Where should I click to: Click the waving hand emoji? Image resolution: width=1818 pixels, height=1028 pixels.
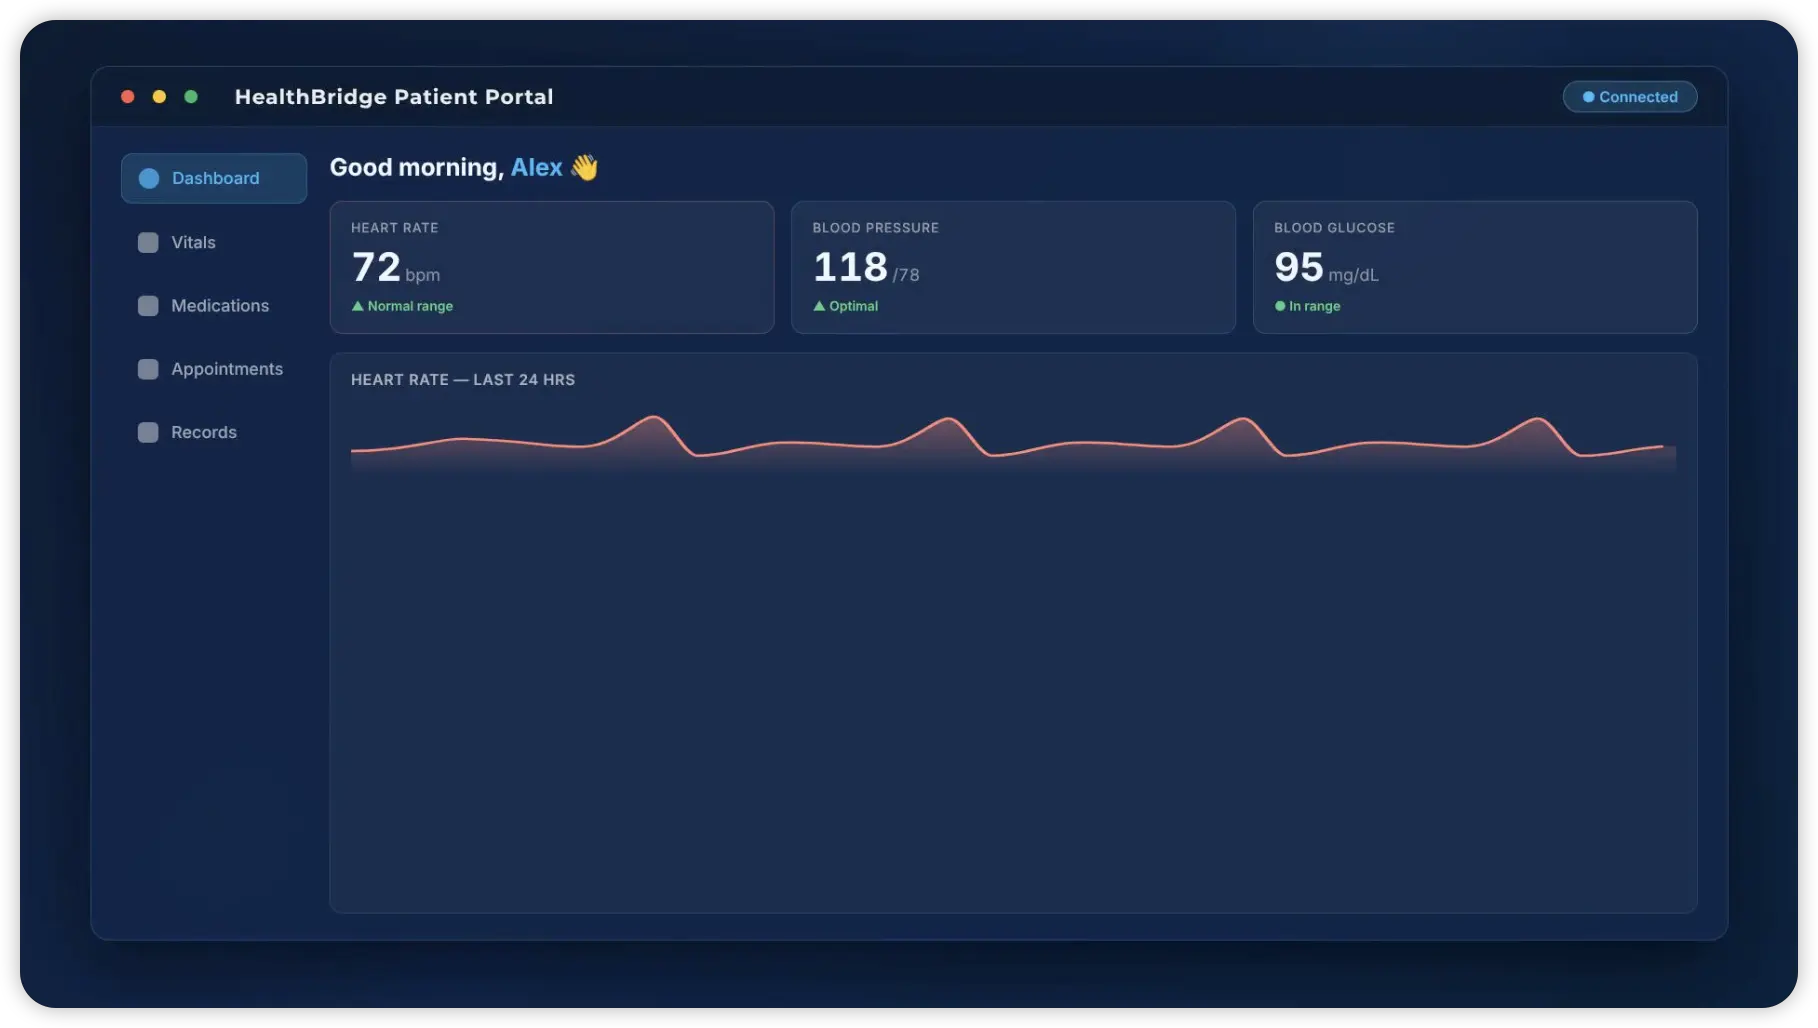[584, 167]
